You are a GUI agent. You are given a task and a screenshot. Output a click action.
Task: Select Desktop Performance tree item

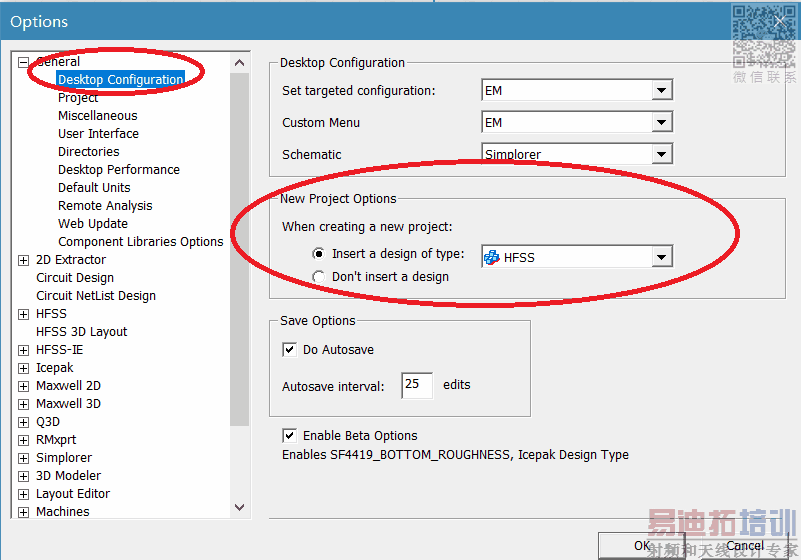tap(119, 169)
